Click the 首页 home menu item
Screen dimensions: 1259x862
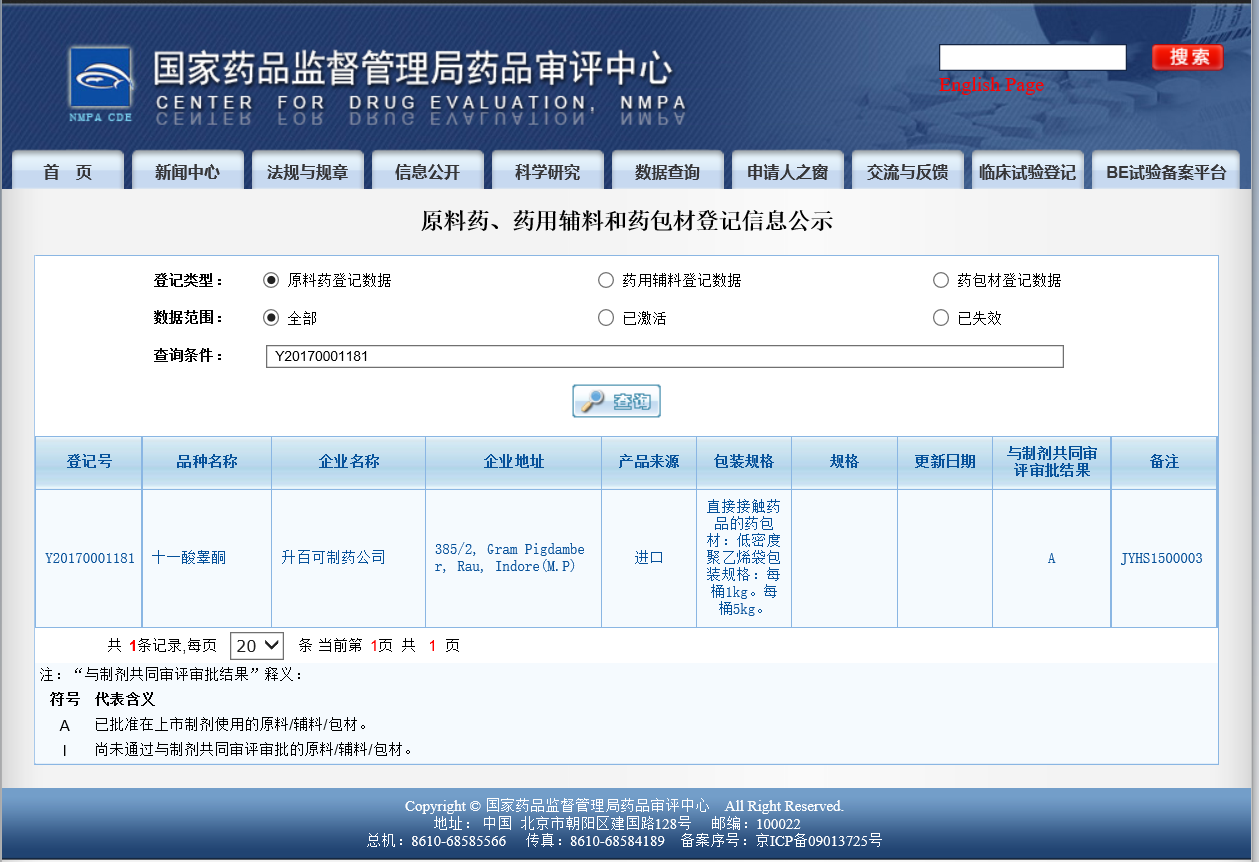(67, 170)
